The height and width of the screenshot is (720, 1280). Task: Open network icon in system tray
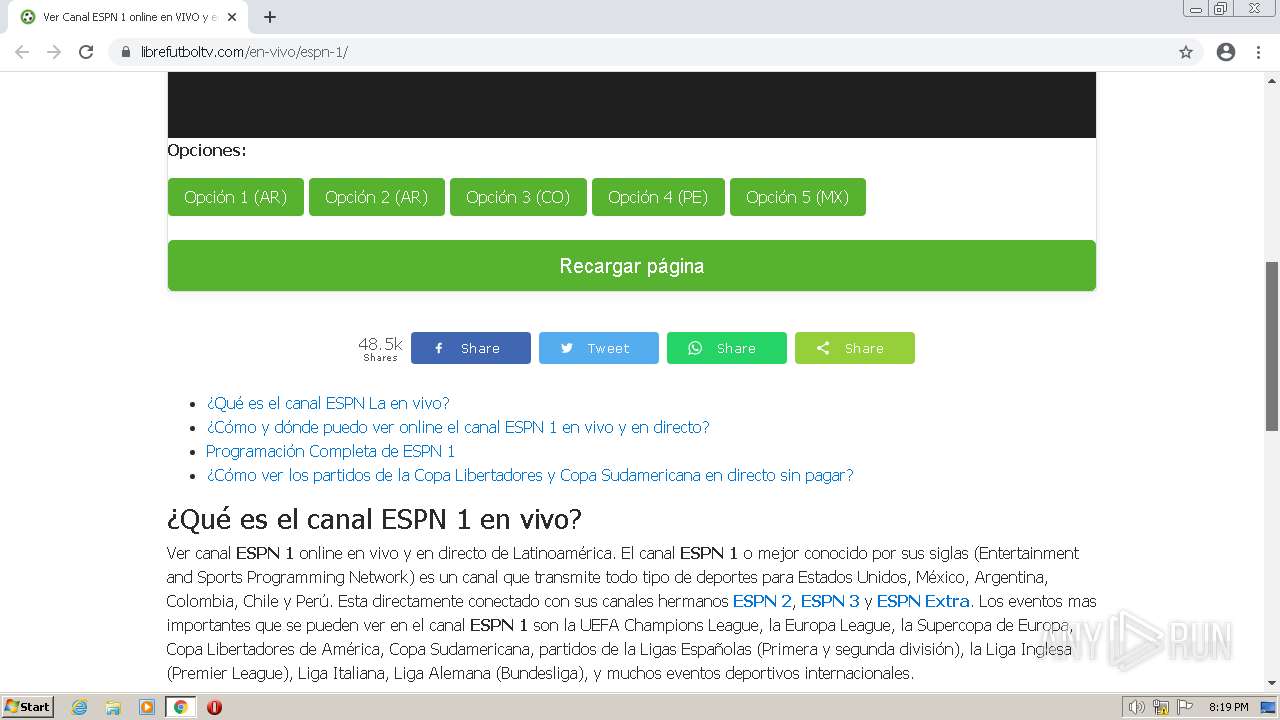click(x=1161, y=707)
